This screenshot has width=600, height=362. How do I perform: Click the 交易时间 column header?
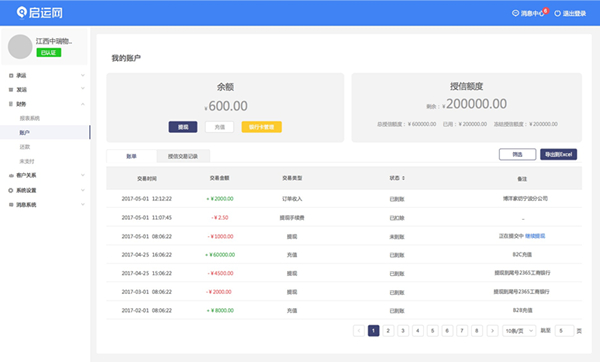pyautogui.click(x=147, y=179)
